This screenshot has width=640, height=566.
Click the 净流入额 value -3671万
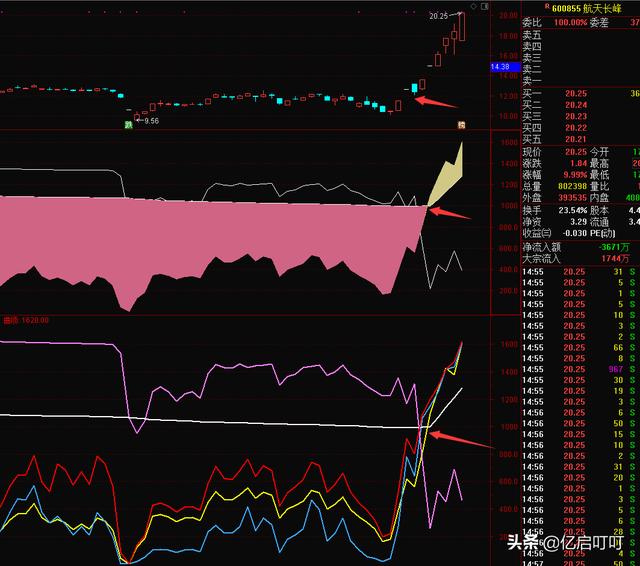(614, 247)
